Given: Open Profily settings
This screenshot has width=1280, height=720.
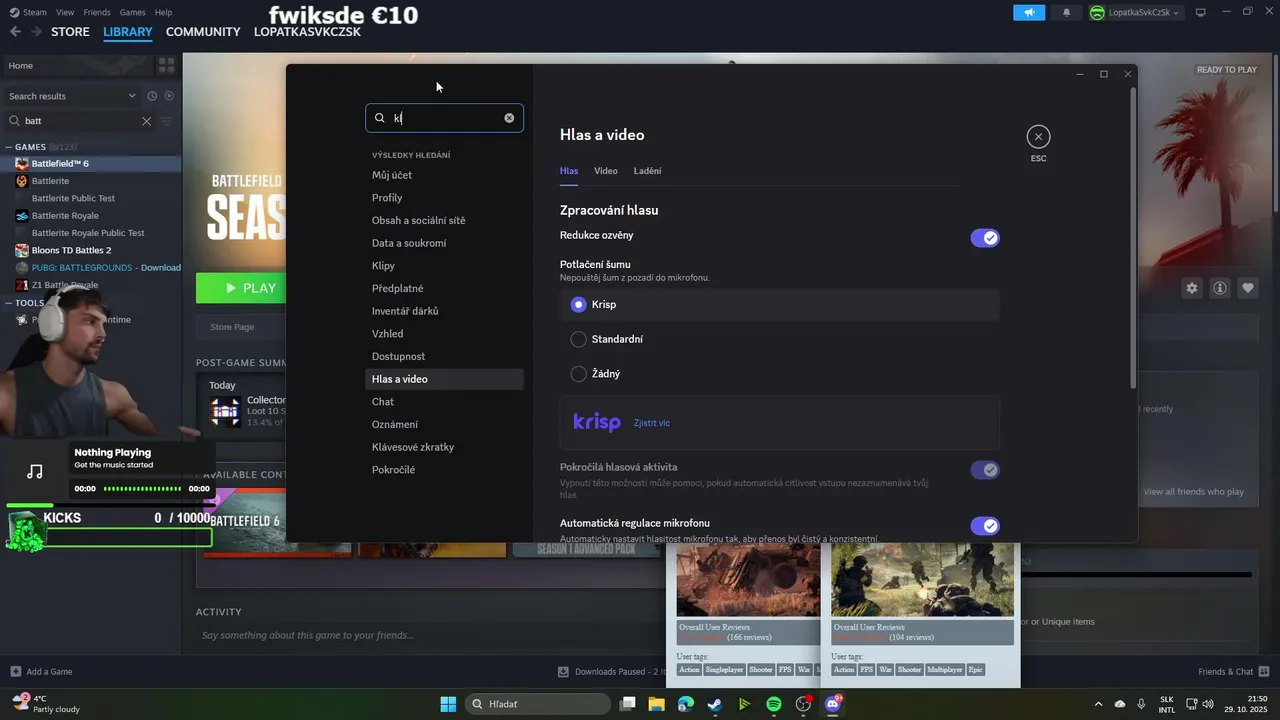Looking at the screenshot, I should pyautogui.click(x=444, y=198).
